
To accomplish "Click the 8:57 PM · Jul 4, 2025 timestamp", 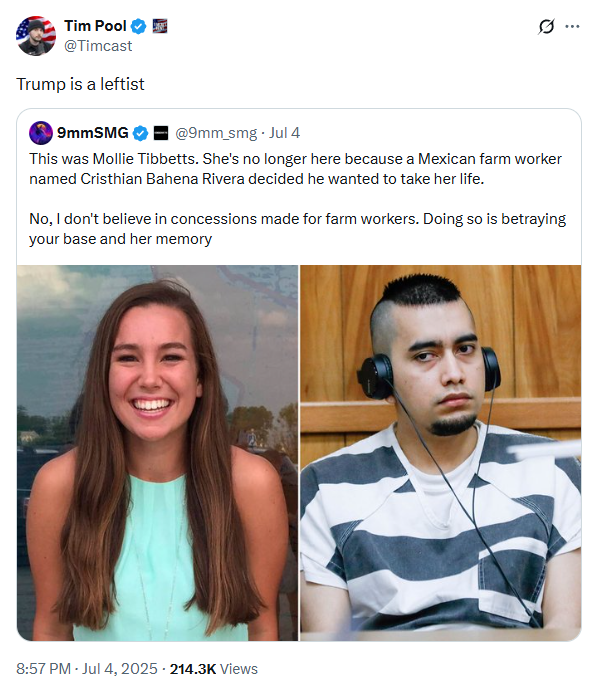I will click(87, 669).
